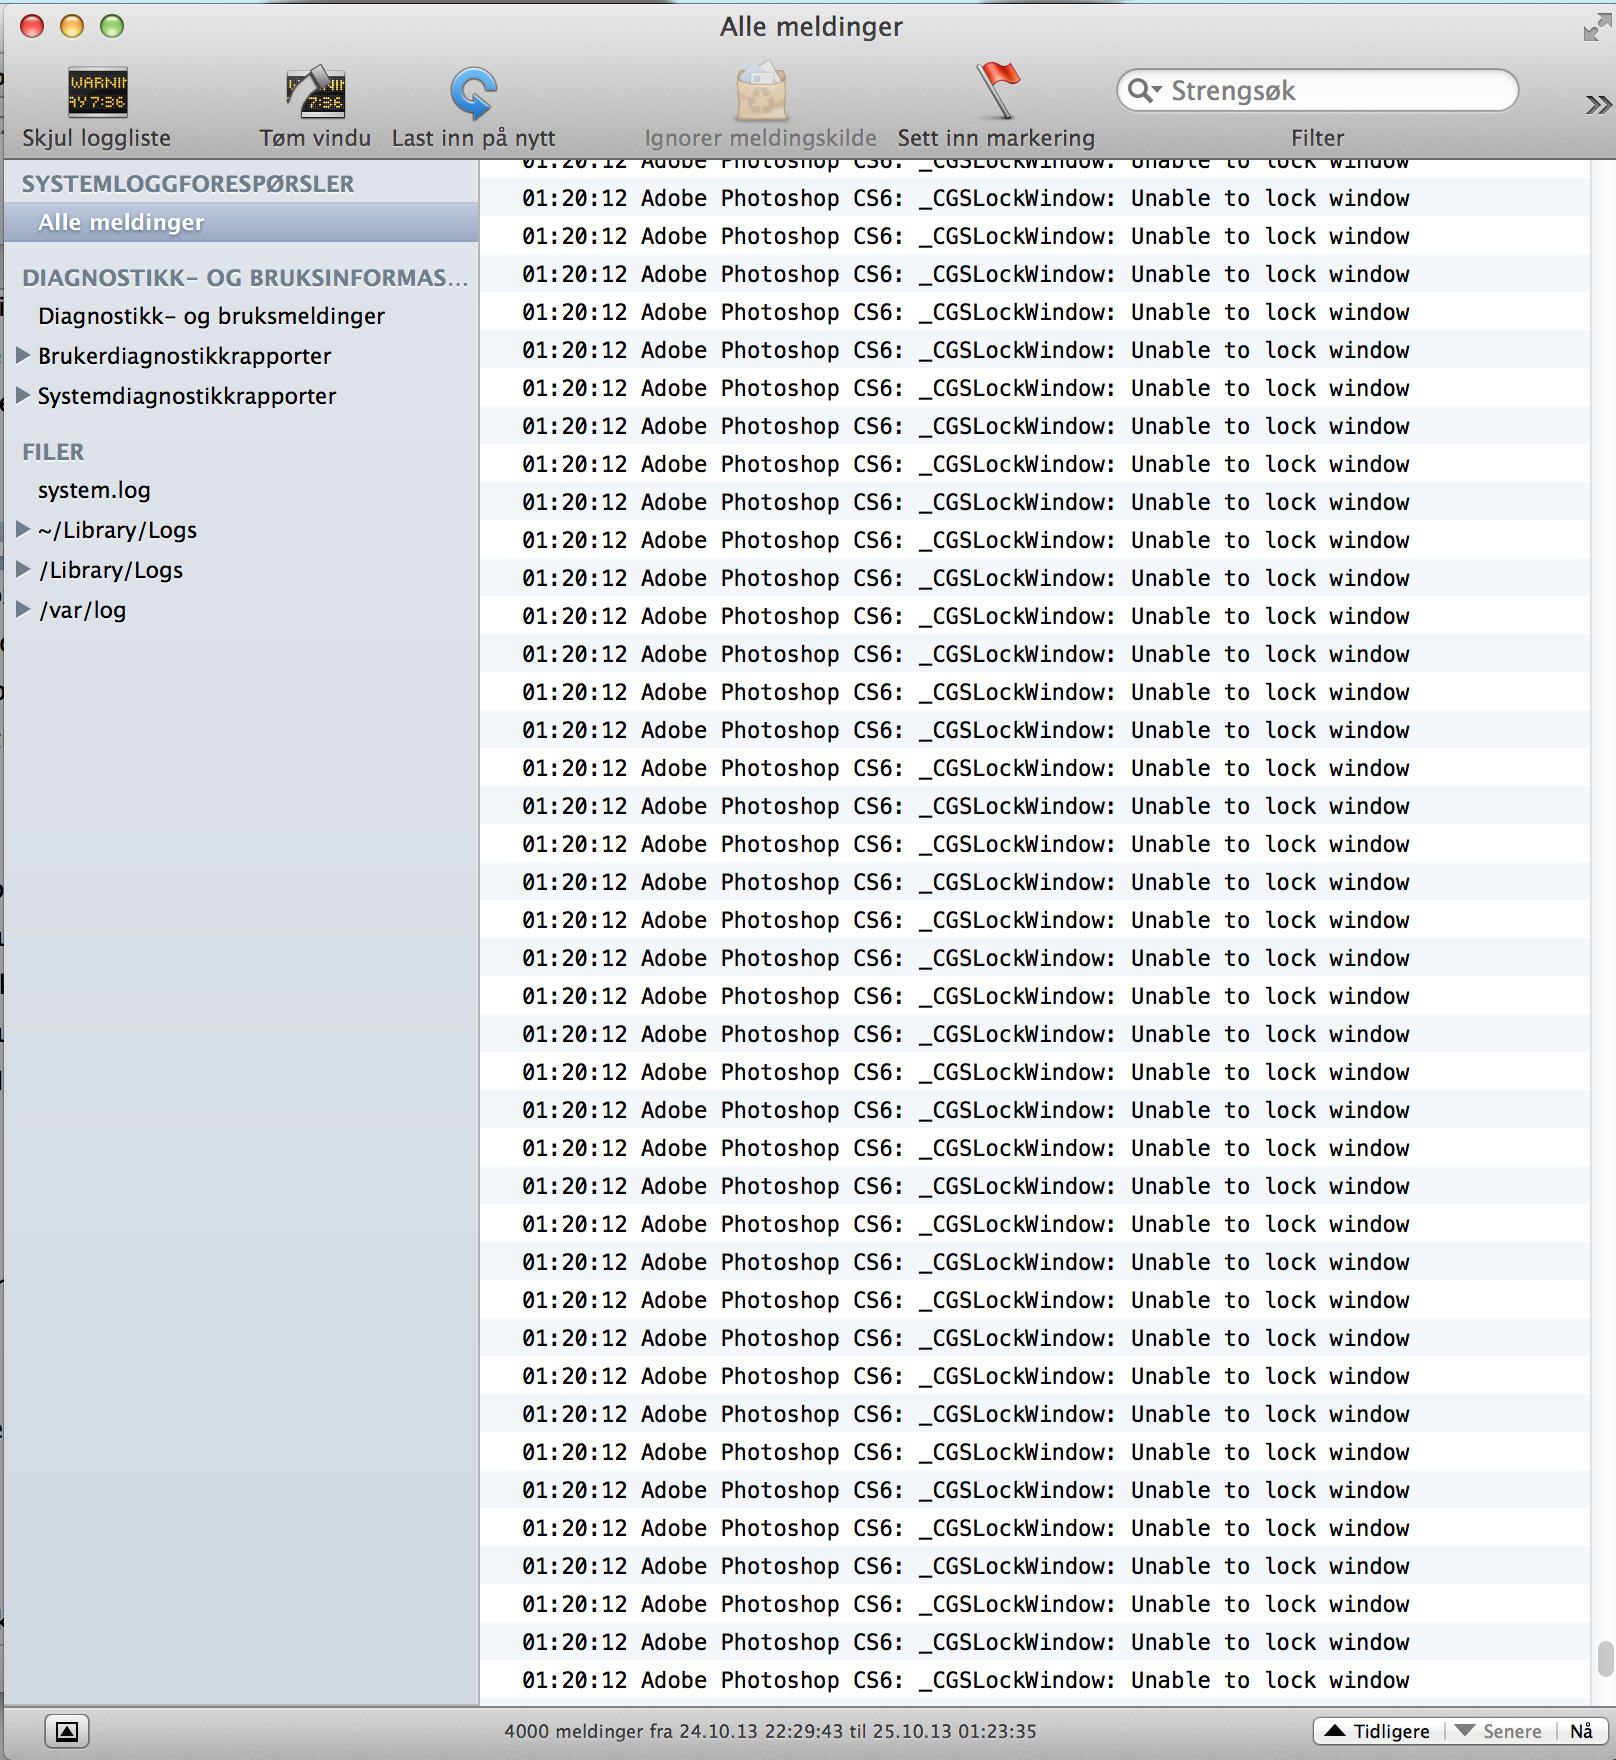Click the 4000 meldinger status text
The width and height of the screenshot is (1616, 1760).
(770, 1731)
